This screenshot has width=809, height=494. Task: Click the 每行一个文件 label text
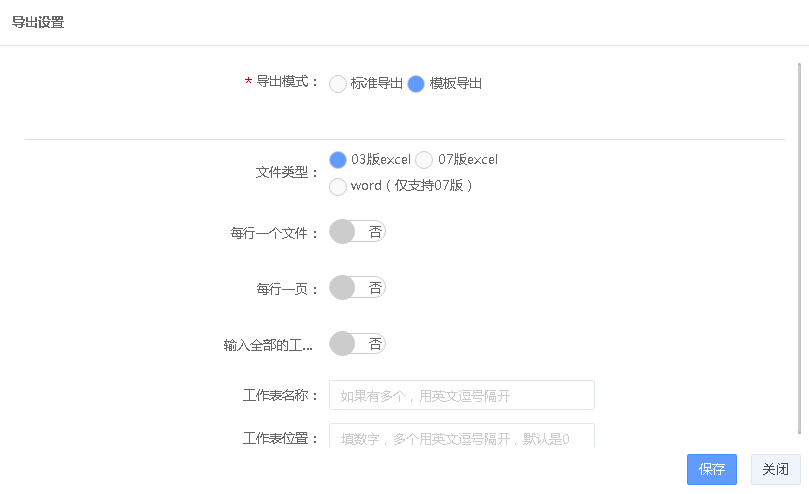[274, 233]
